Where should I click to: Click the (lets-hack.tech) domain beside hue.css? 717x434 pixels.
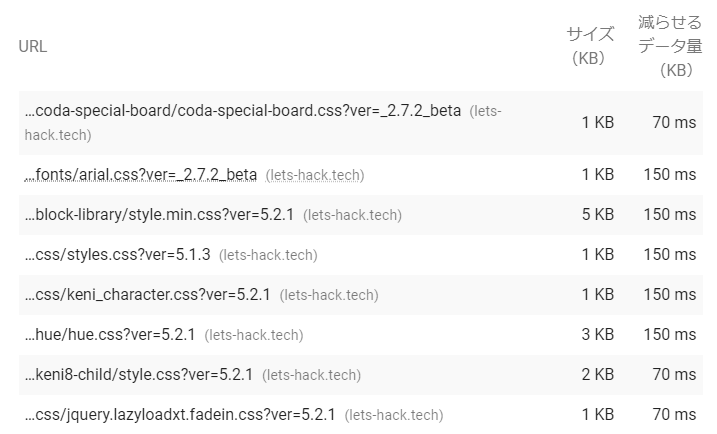tap(254, 335)
